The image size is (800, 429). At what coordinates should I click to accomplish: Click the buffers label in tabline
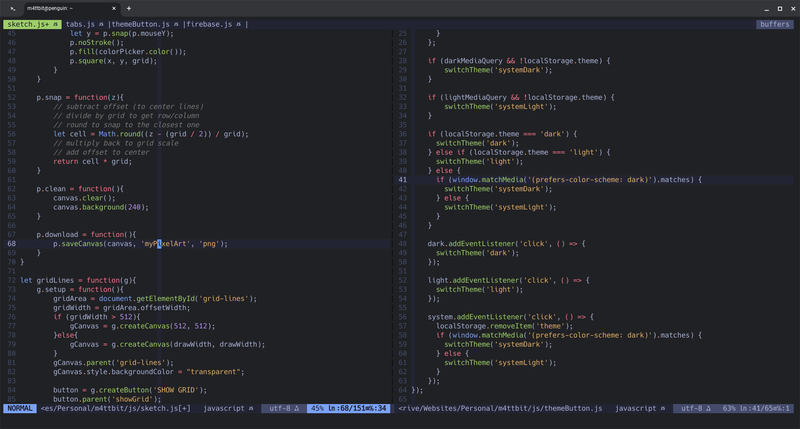[774, 24]
